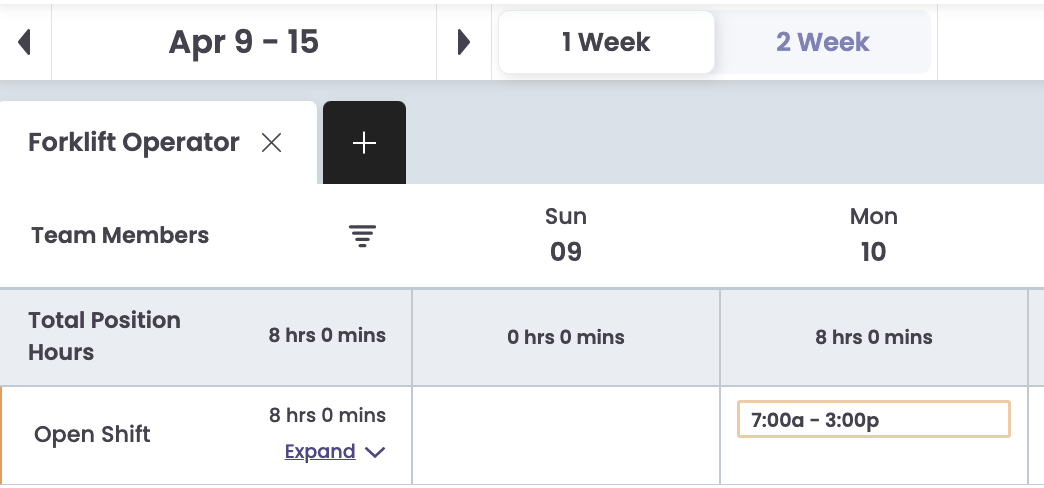Click Sunday's 0 hrs 0 mins total
Image resolution: width=1044 pixels, height=488 pixels.
point(566,338)
